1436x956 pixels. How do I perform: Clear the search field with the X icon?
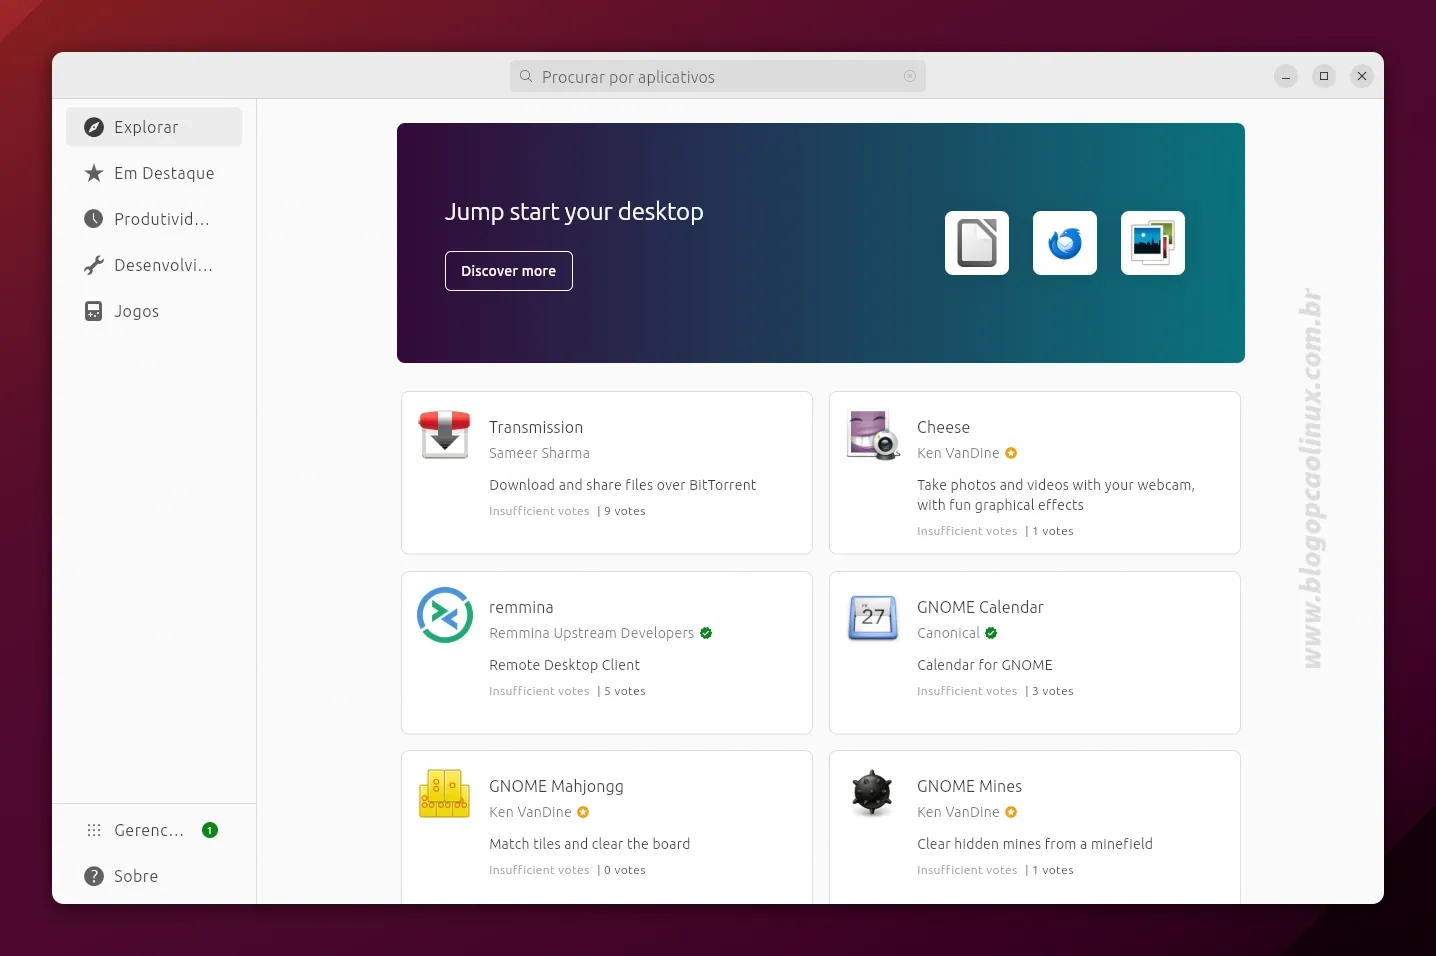pos(910,76)
